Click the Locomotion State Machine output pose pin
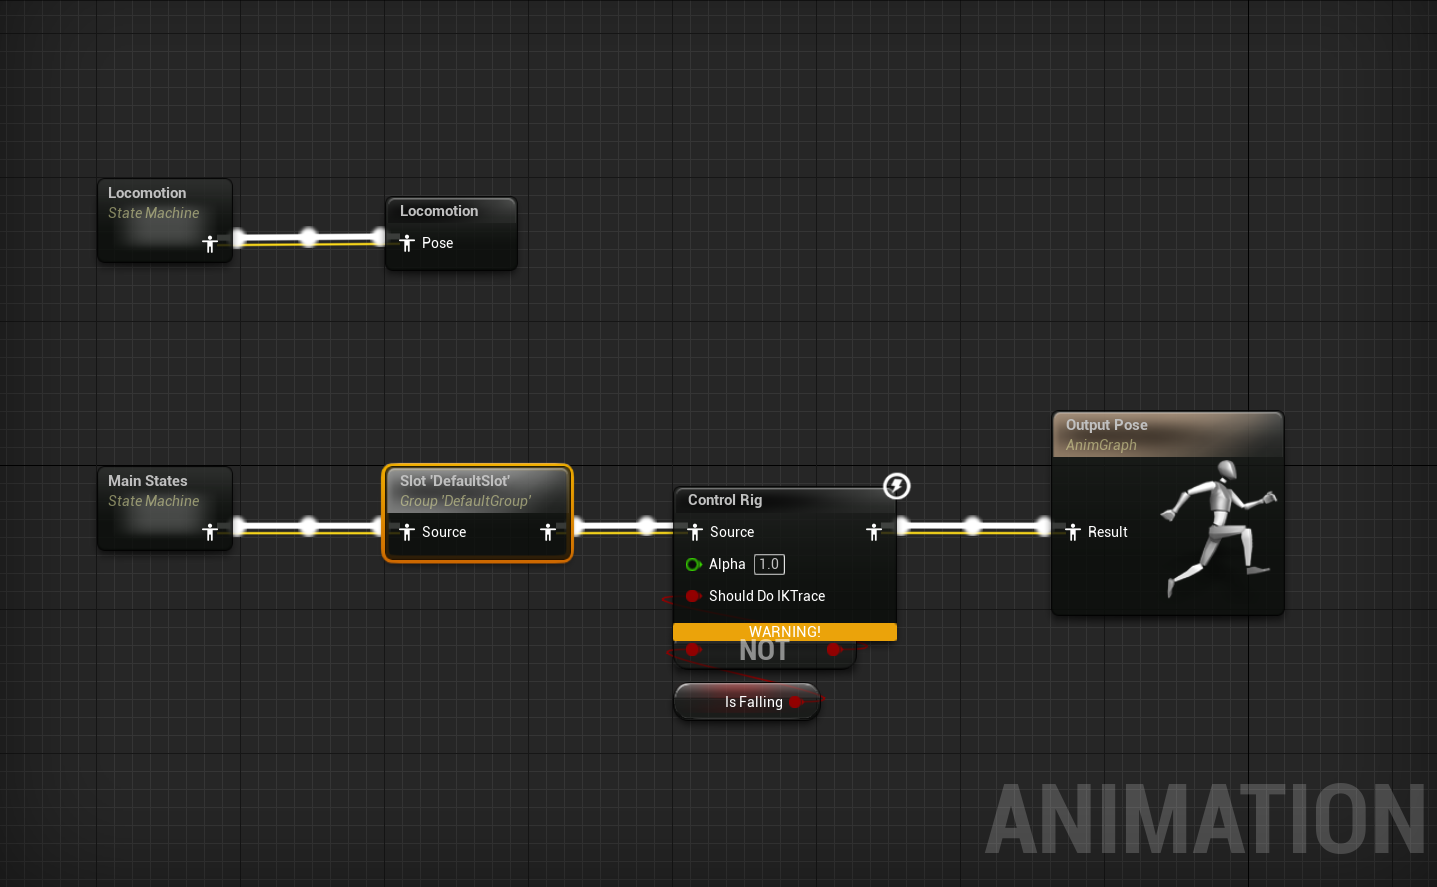1437x887 pixels. [210, 244]
